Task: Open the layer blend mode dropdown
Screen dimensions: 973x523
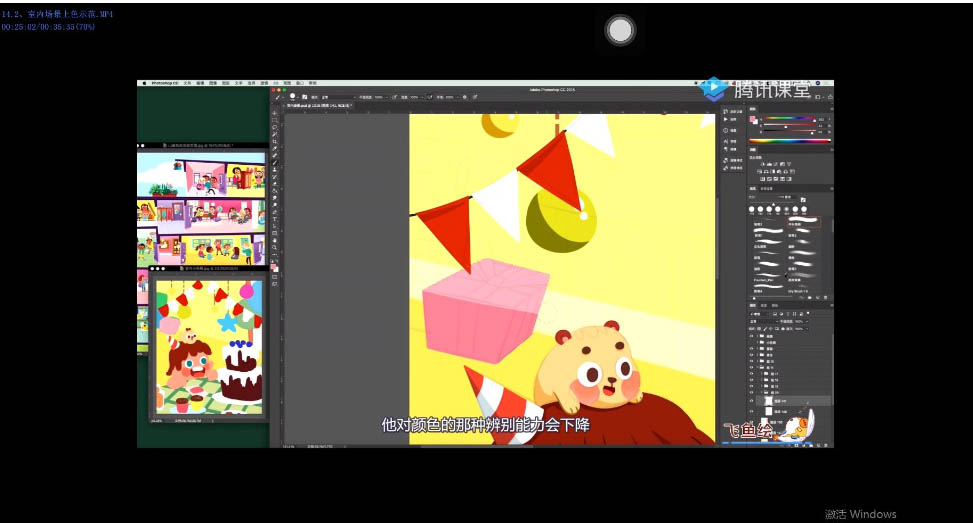Action: click(x=764, y=321)
